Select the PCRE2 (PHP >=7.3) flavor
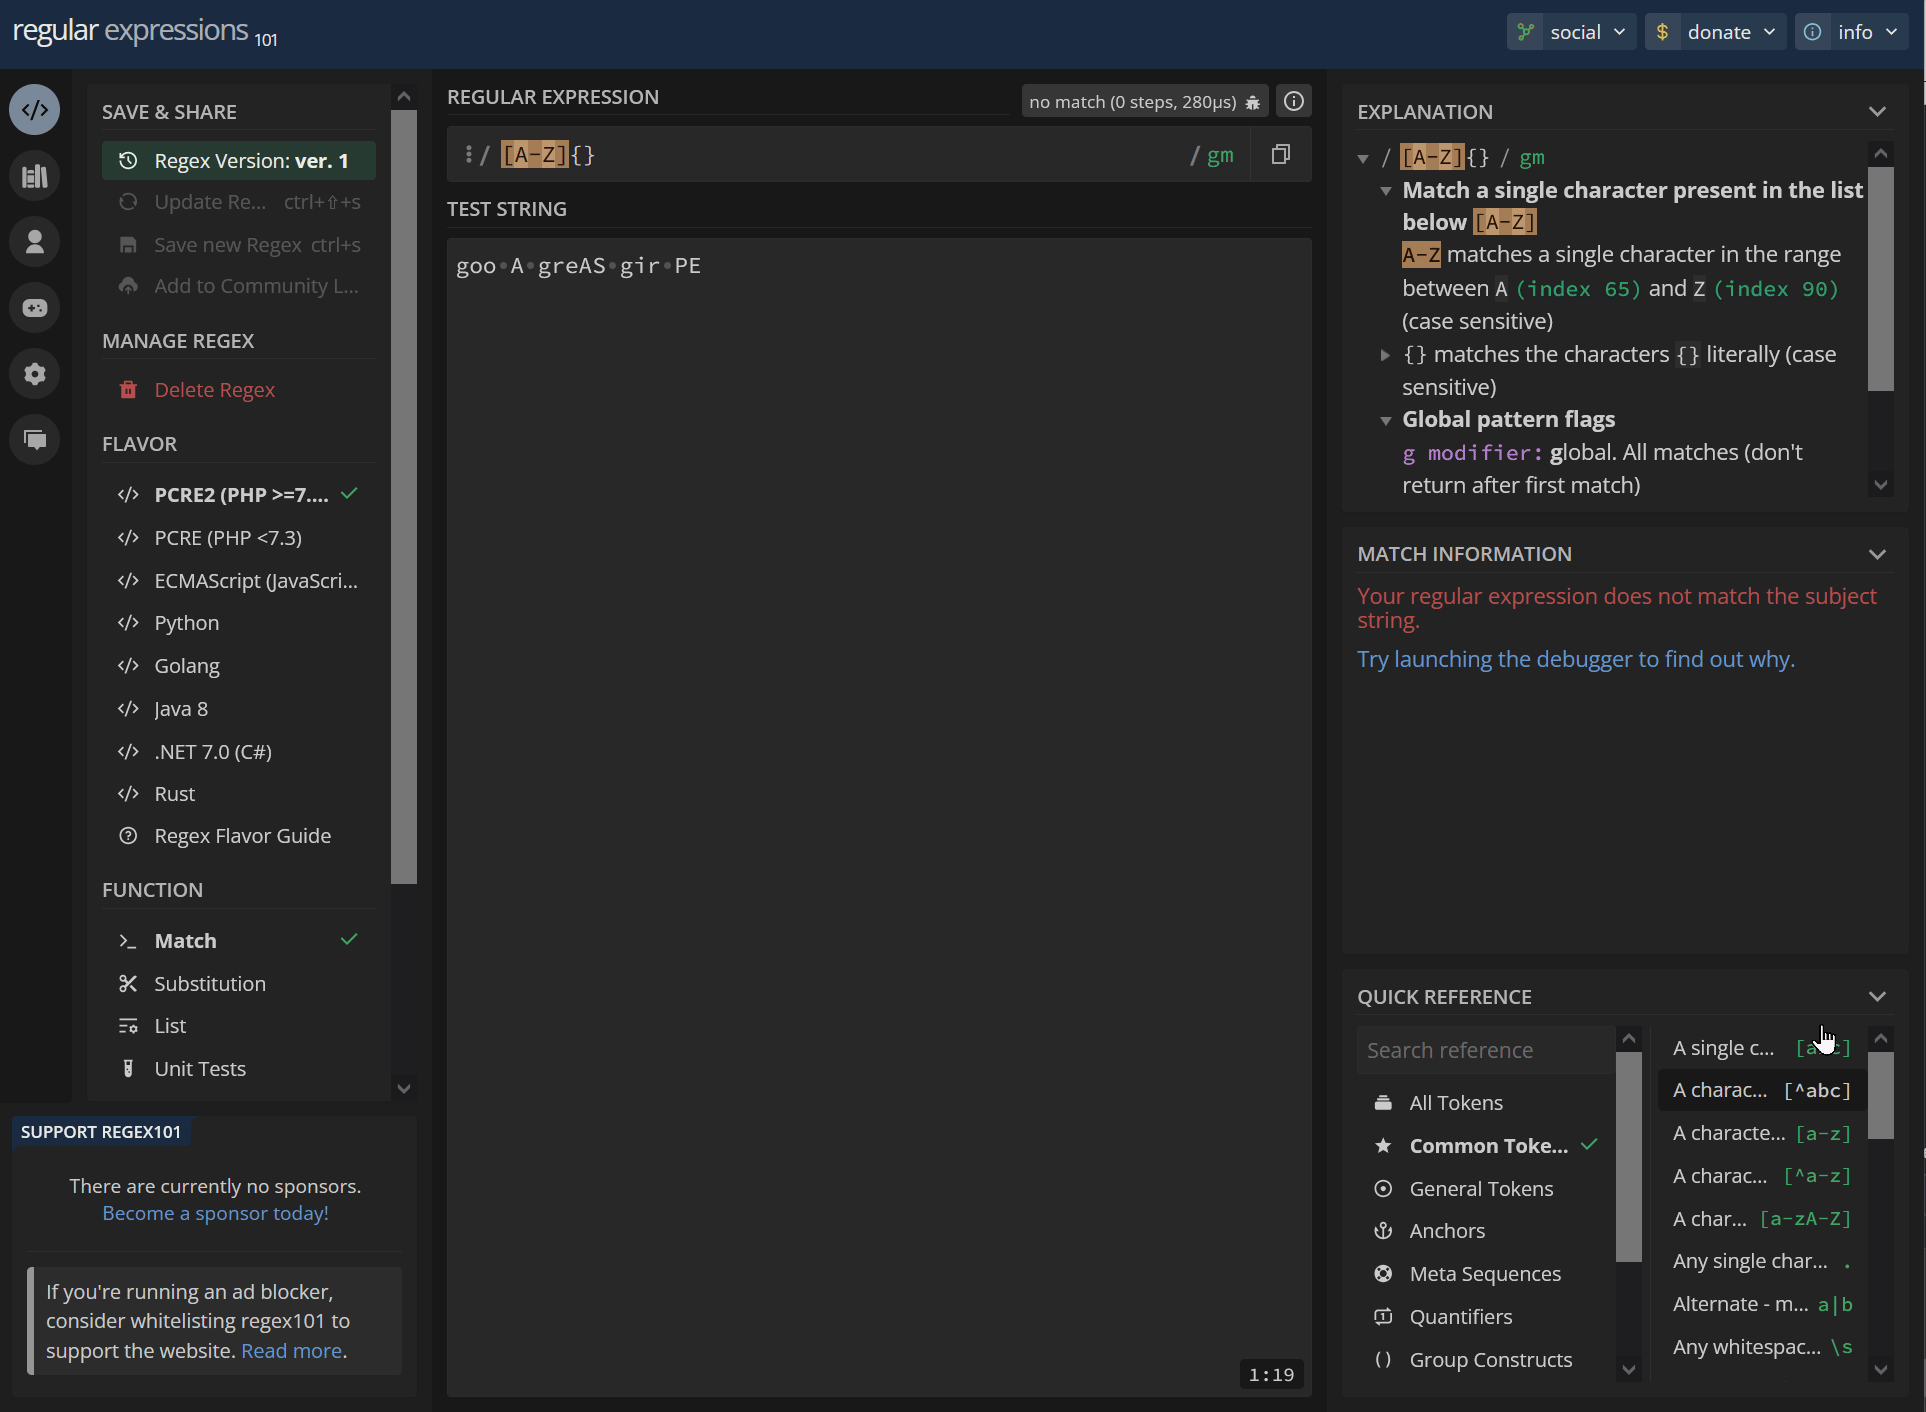This screenshot has height=1412, width=1926. pos(238,495)
